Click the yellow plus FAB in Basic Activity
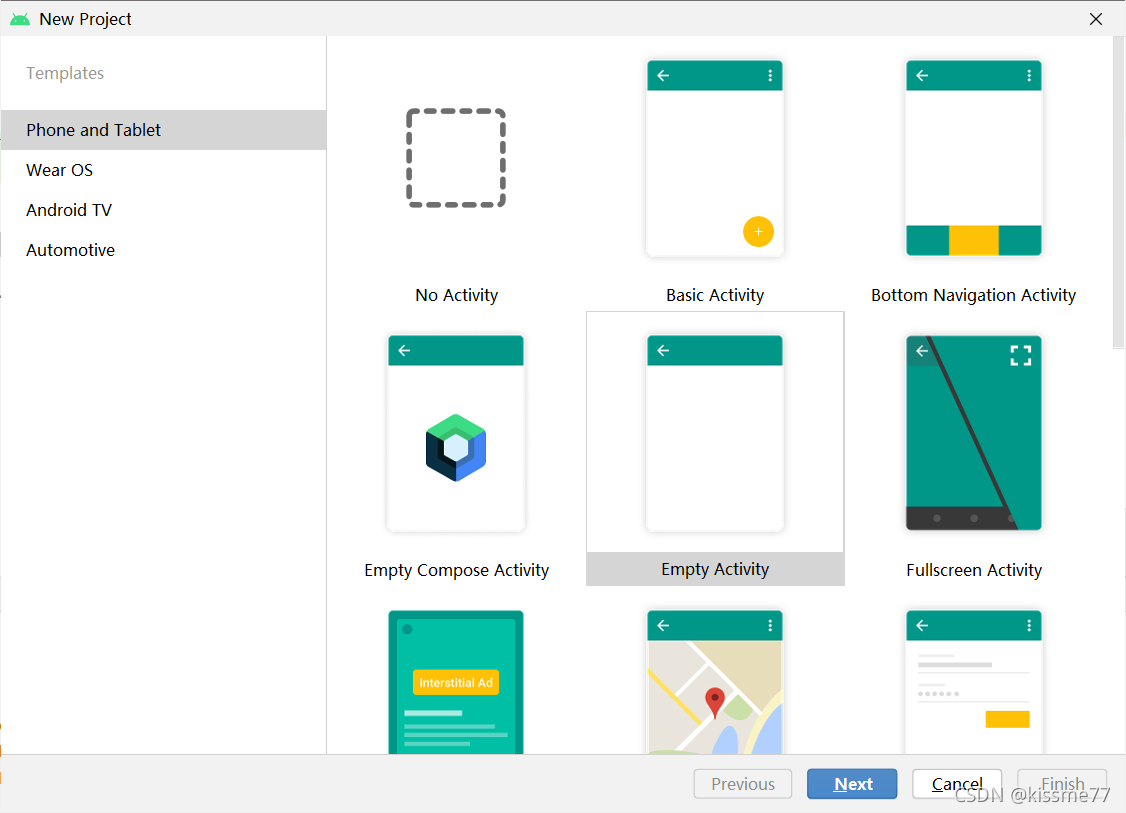Image resolution: width=1126 pixels, height=813 pixels. 758,231
